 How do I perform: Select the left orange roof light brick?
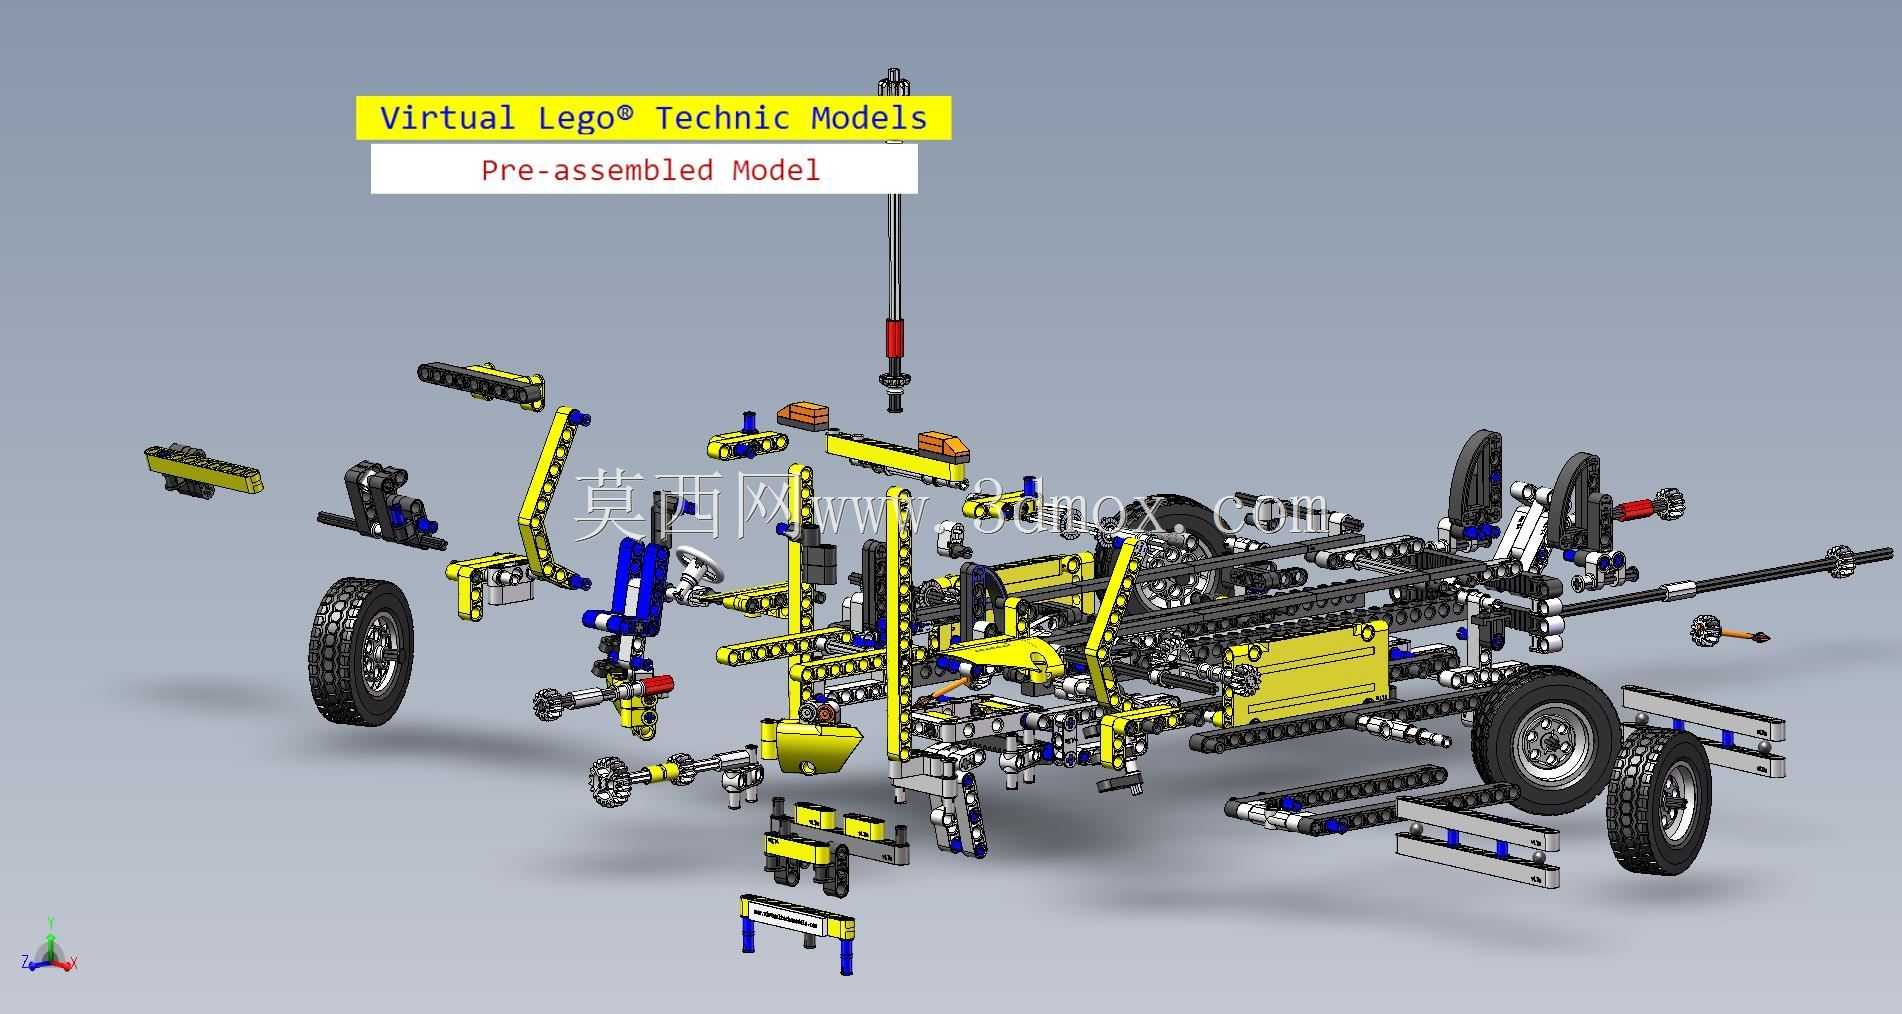click(804, 414)
